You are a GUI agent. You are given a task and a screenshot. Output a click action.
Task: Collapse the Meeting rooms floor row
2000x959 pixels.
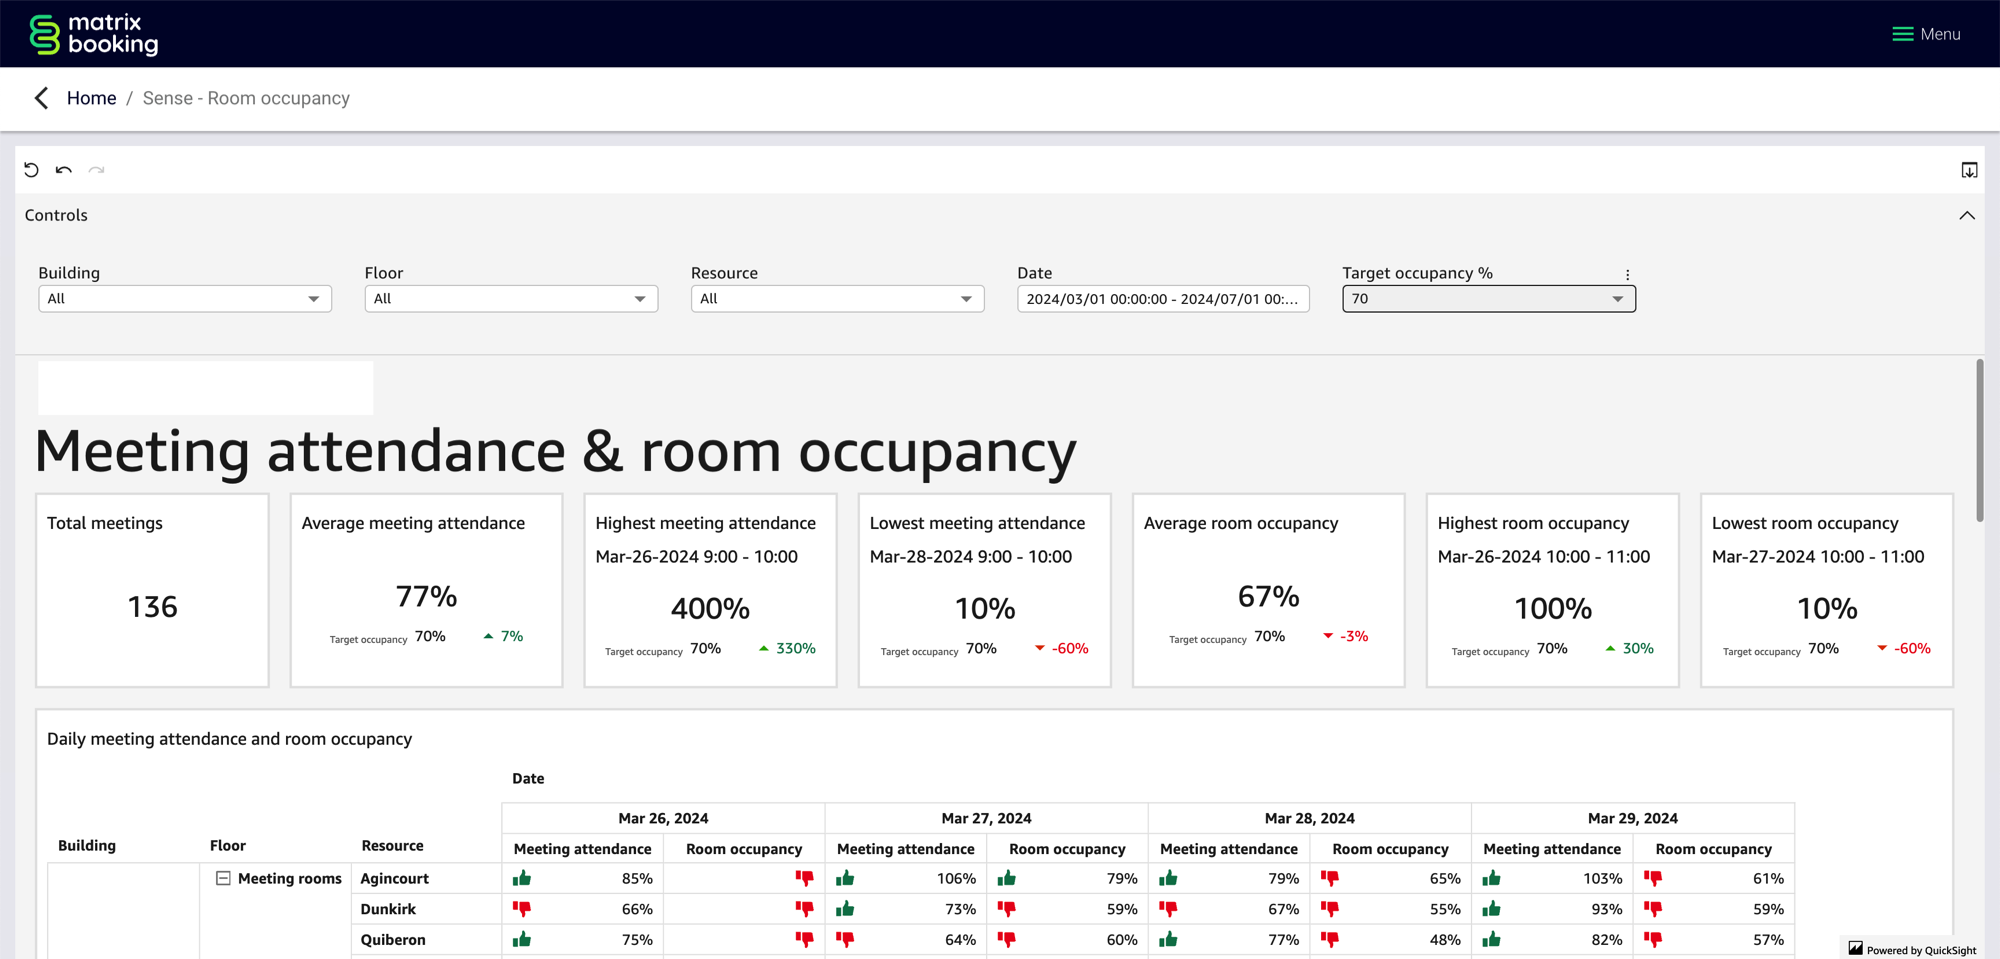223,878
